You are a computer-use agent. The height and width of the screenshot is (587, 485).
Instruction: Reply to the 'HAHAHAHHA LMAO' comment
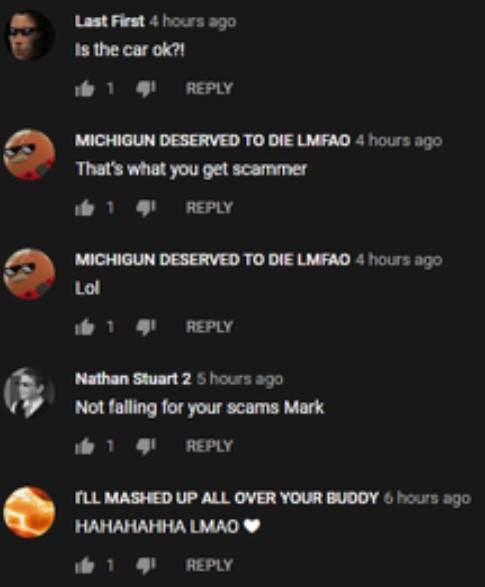[209, 565]
